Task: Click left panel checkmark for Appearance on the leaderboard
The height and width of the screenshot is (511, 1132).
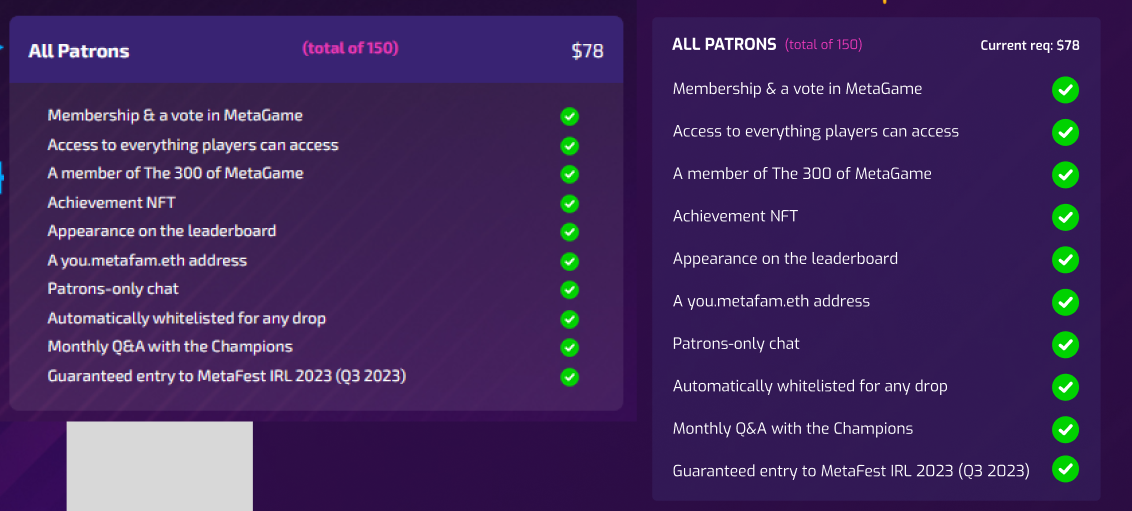Action: 570,232
